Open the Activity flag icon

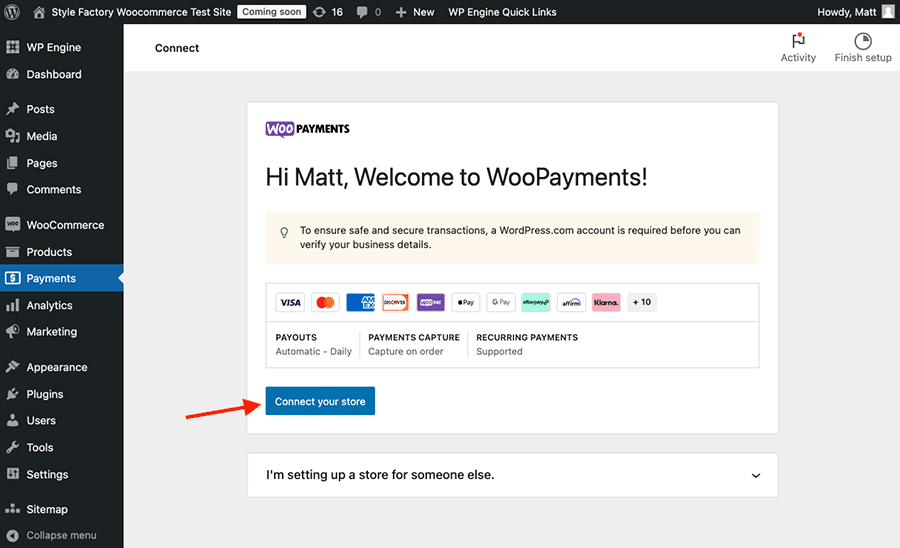click(x=798, y=41)
